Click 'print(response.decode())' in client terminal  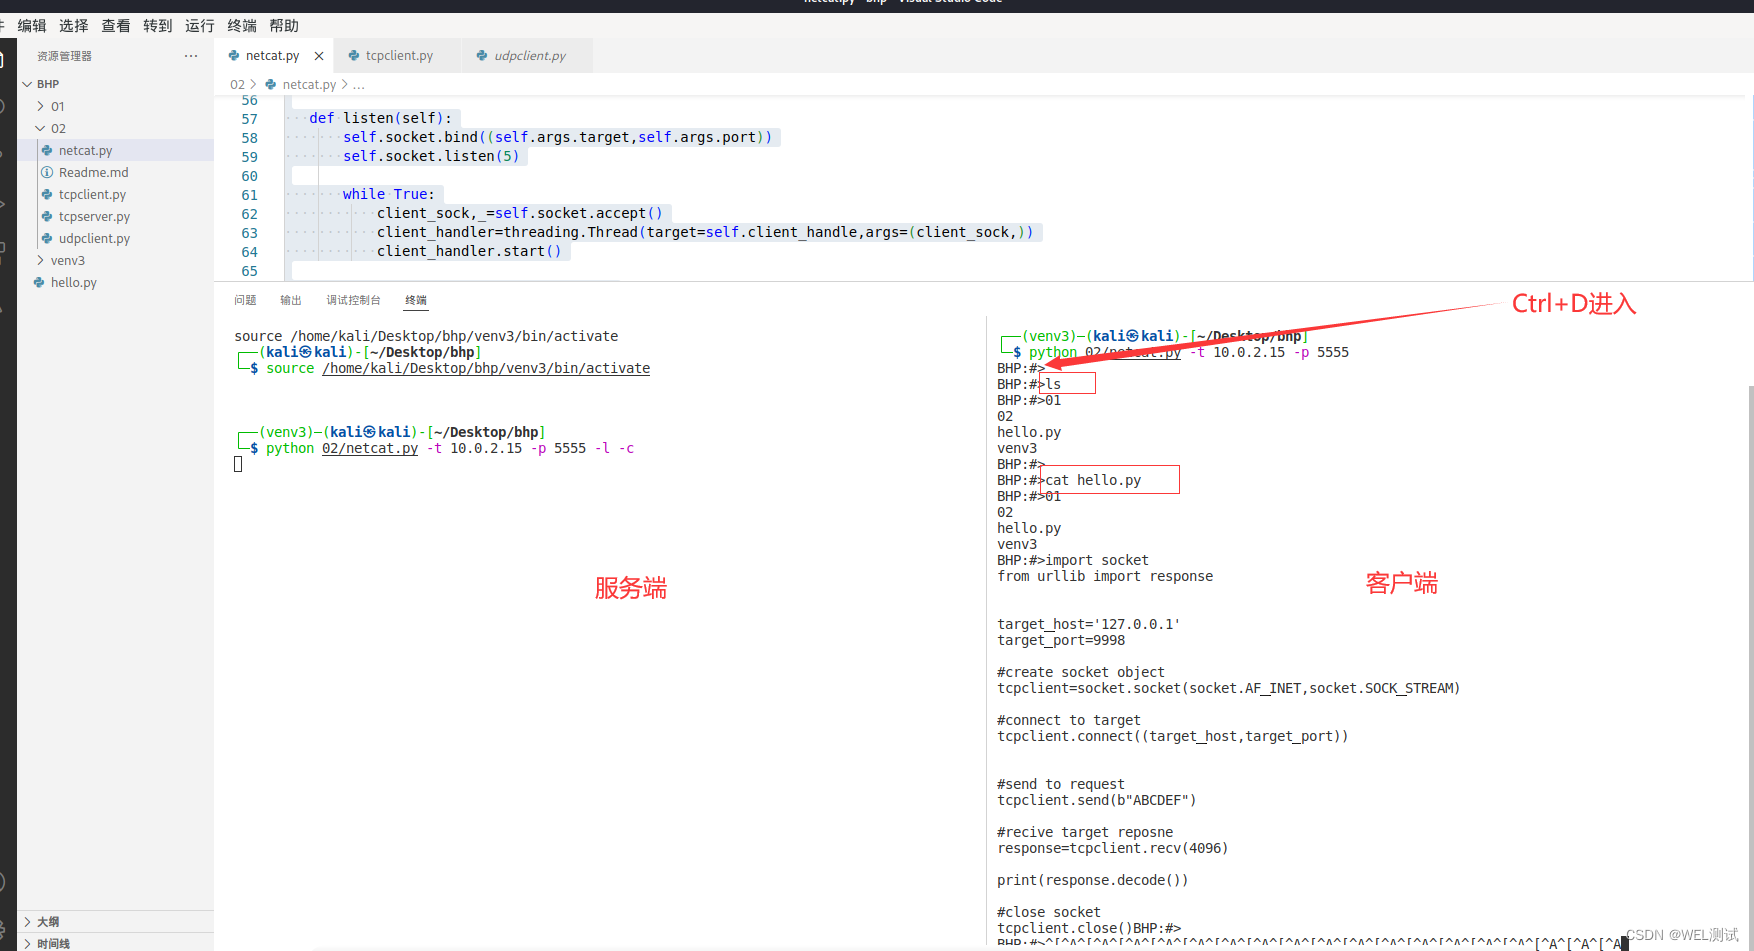(1093, 880)
